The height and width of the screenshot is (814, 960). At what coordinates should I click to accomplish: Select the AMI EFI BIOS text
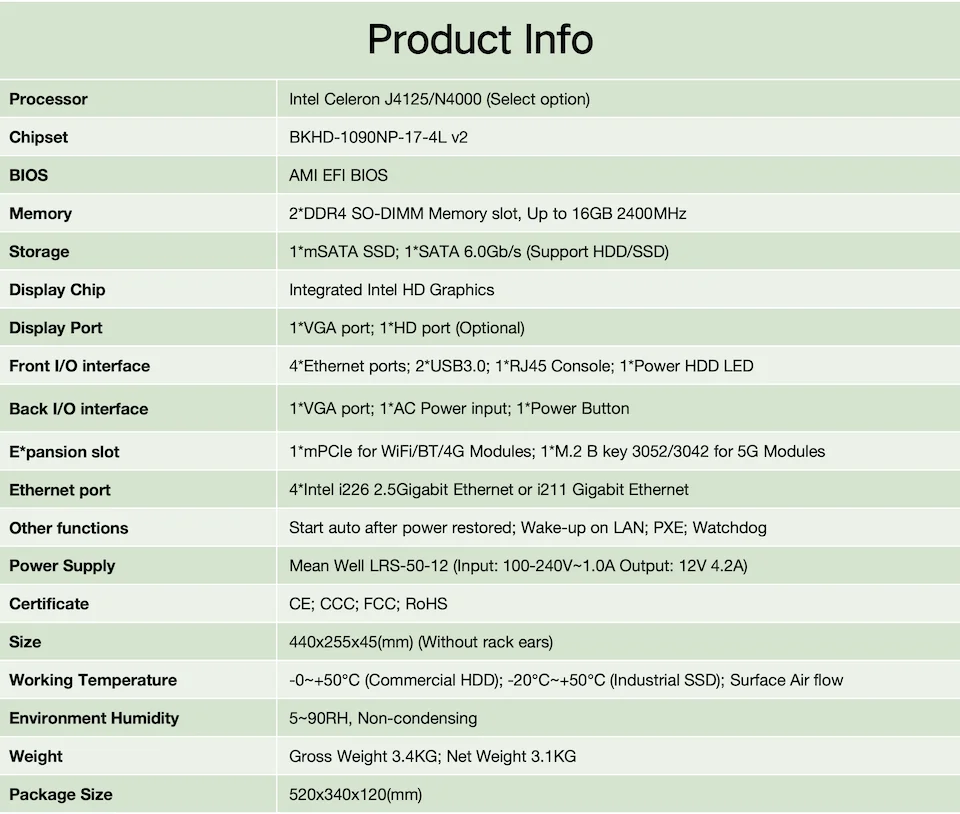tap(338, 175)
